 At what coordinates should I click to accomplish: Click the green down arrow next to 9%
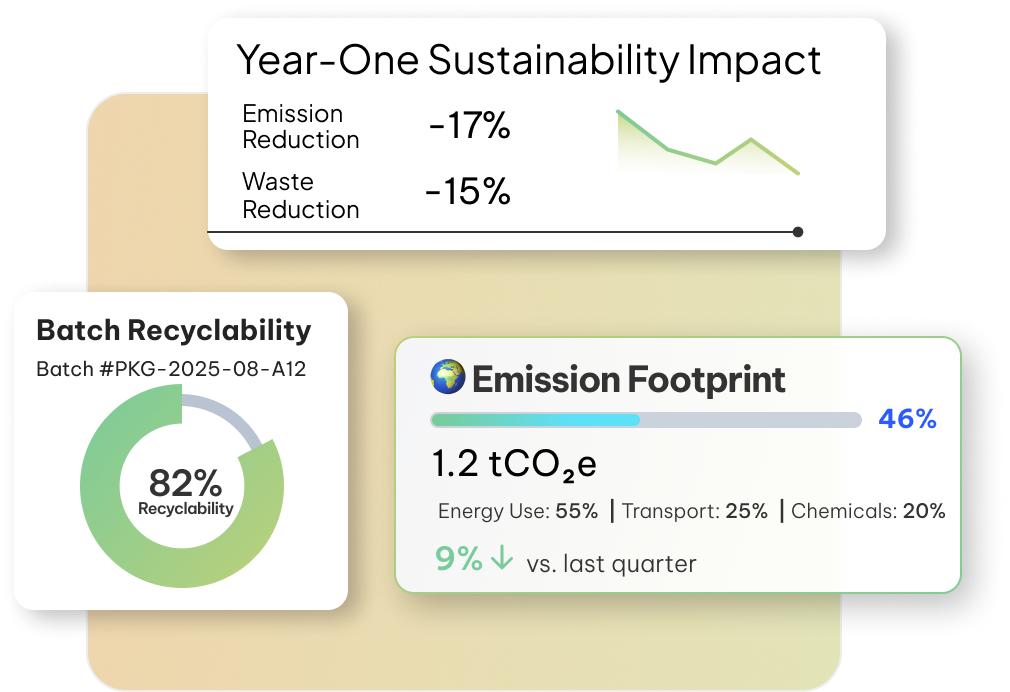click(x=502, y=559)
